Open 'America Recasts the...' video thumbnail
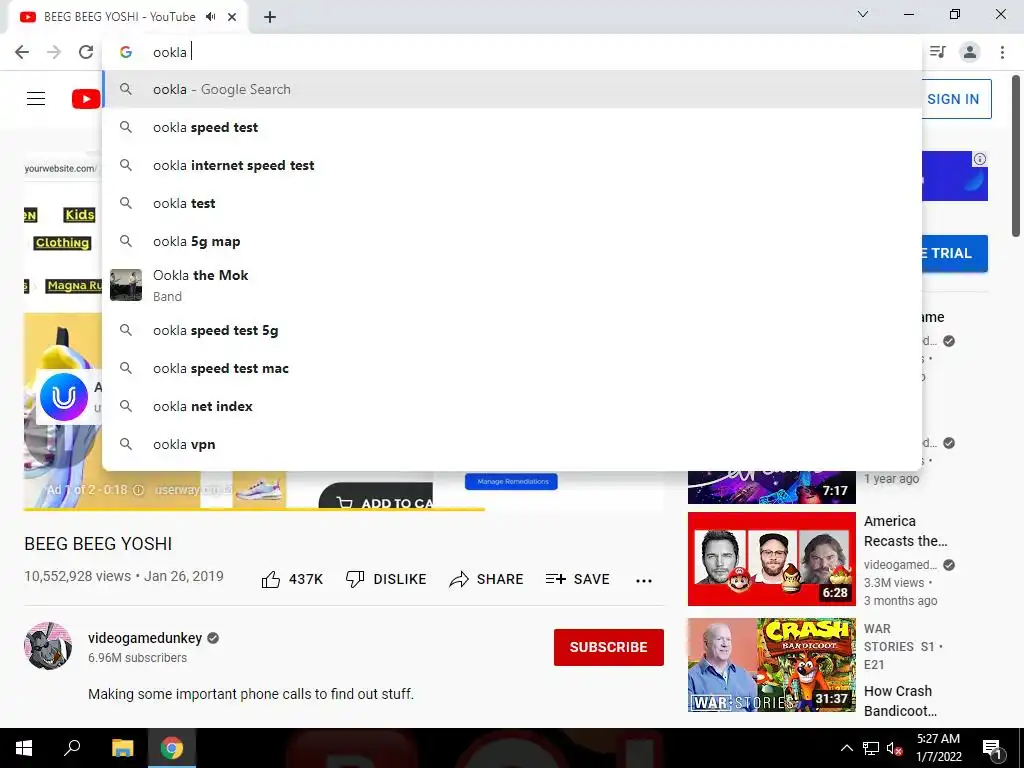 click(x=771, y=559)
